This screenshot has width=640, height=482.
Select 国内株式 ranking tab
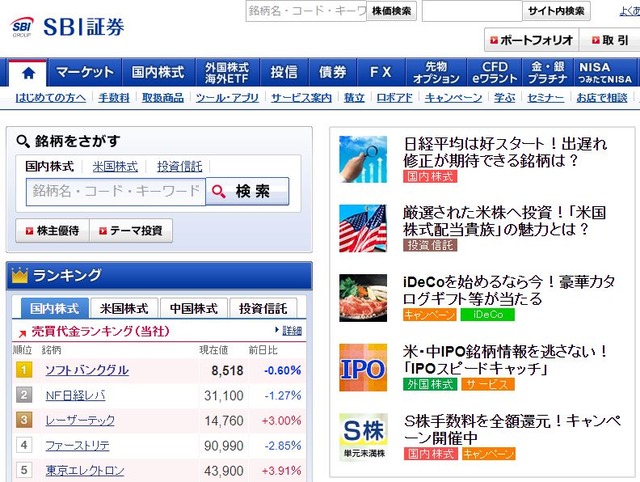pos(54,308)
